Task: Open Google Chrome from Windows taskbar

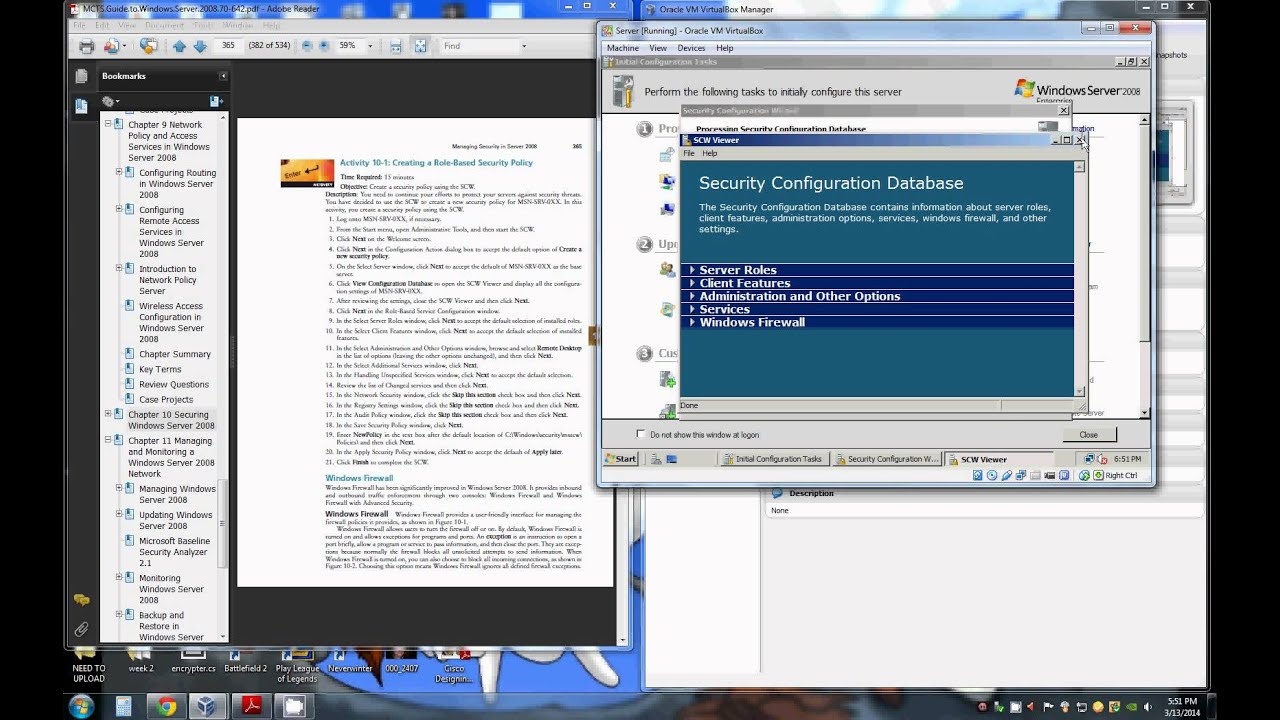Action: pyautogui.click(x=166, y=706)
